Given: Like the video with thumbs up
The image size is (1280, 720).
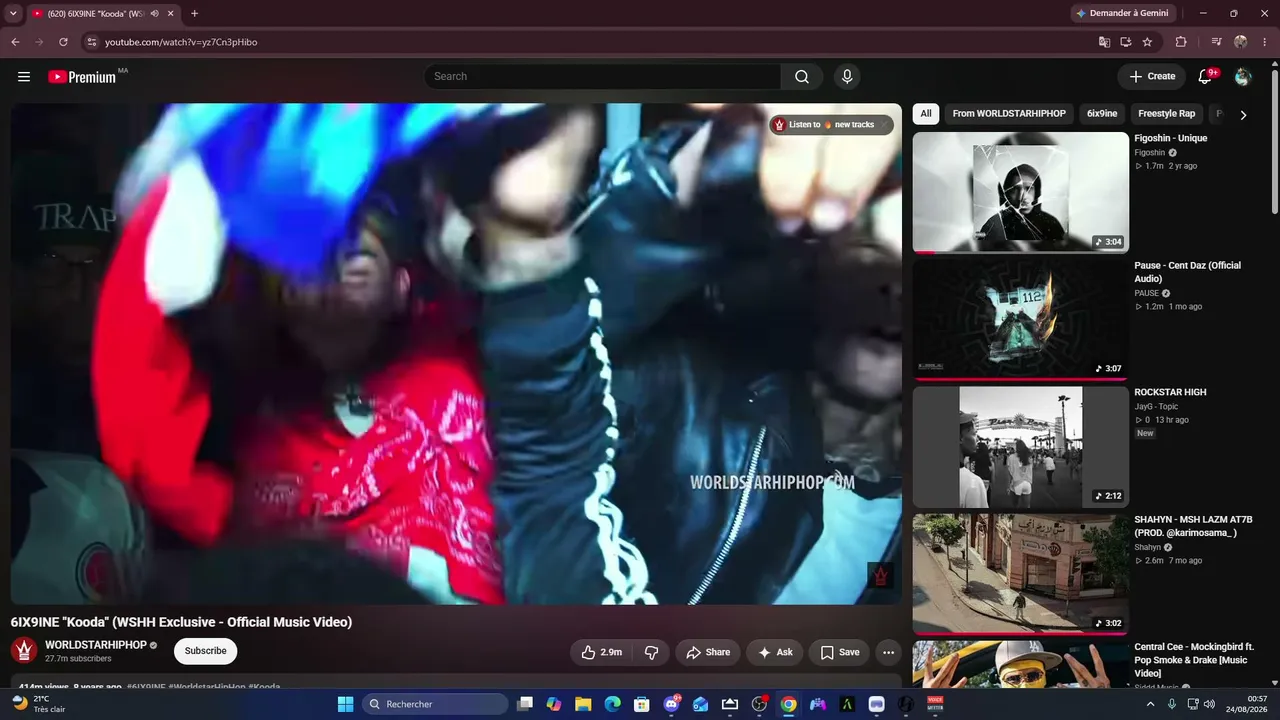Looking at the screenshot, I should click(x=602, y=652).
